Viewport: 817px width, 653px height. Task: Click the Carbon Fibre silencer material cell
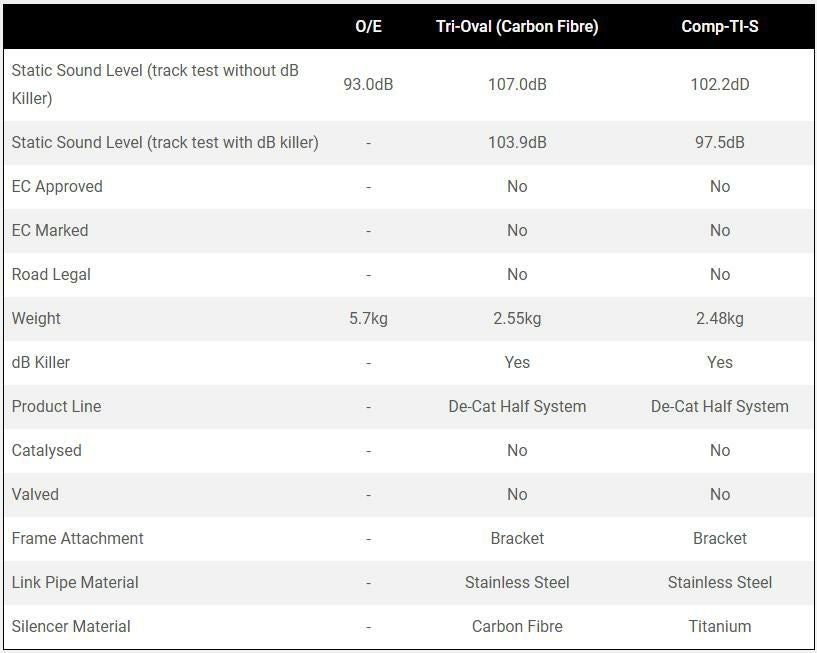coord(517,626)
